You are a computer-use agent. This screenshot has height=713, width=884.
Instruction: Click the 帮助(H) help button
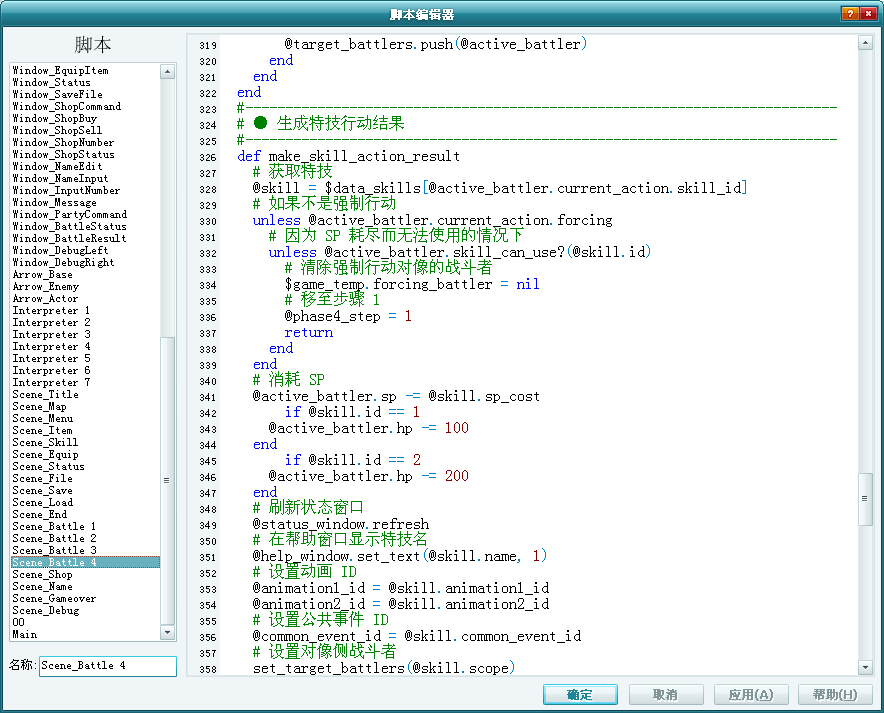tap(836, 694)
